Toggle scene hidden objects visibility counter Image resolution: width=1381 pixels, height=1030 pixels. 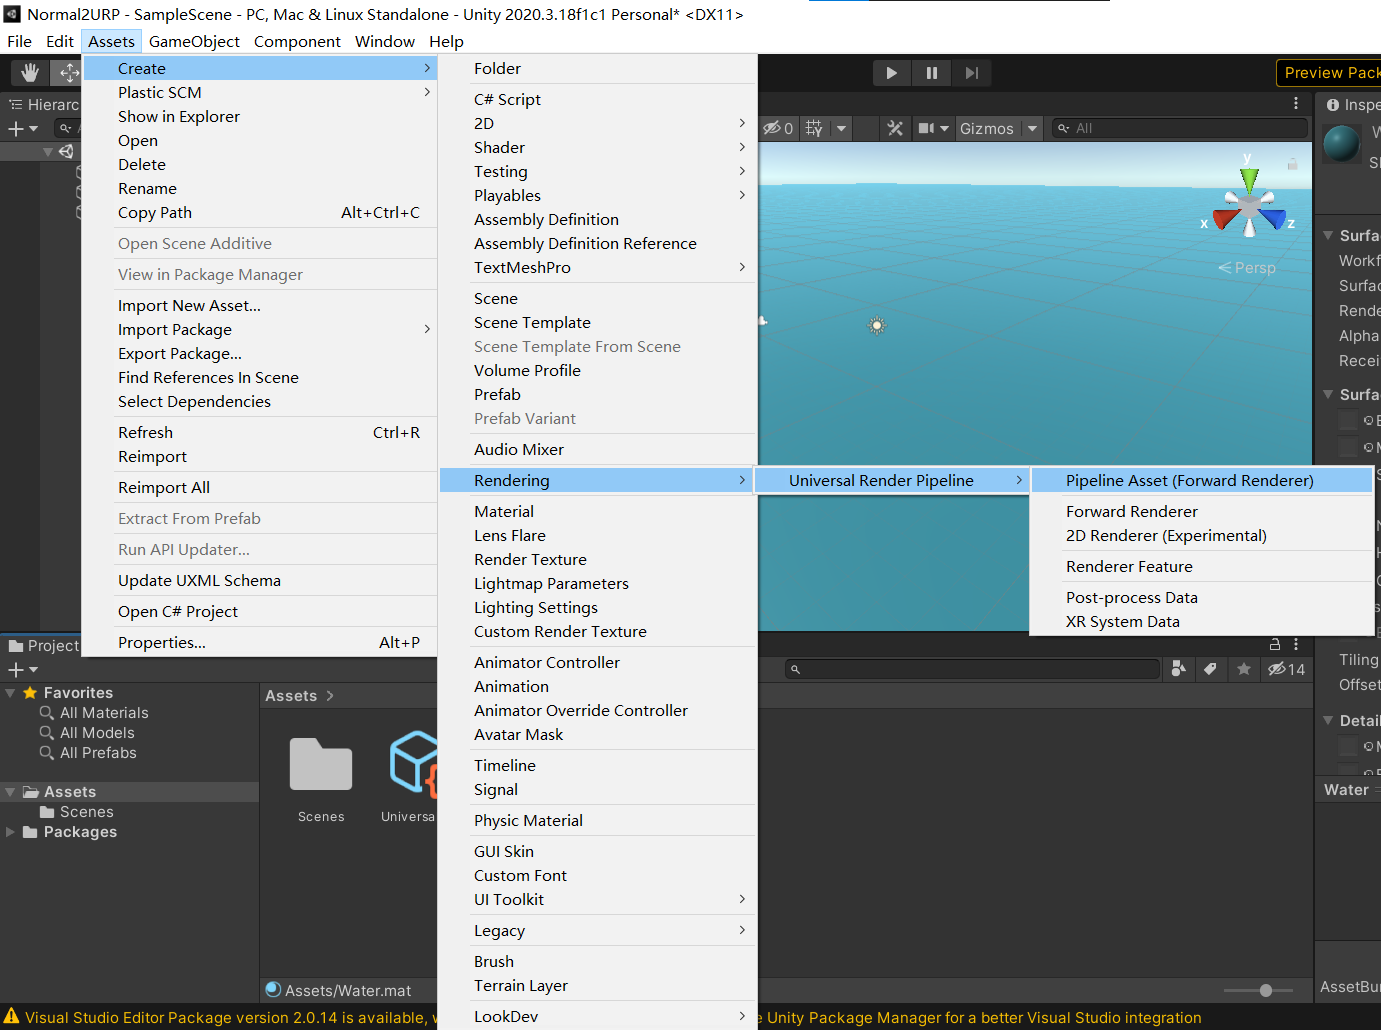pyautogui.click(x=779, y=128)
